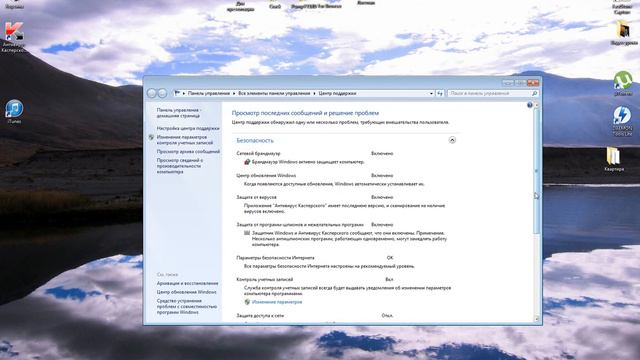Click Защита от программ-шпионов и нежелательных программ label

pos(300,225)
